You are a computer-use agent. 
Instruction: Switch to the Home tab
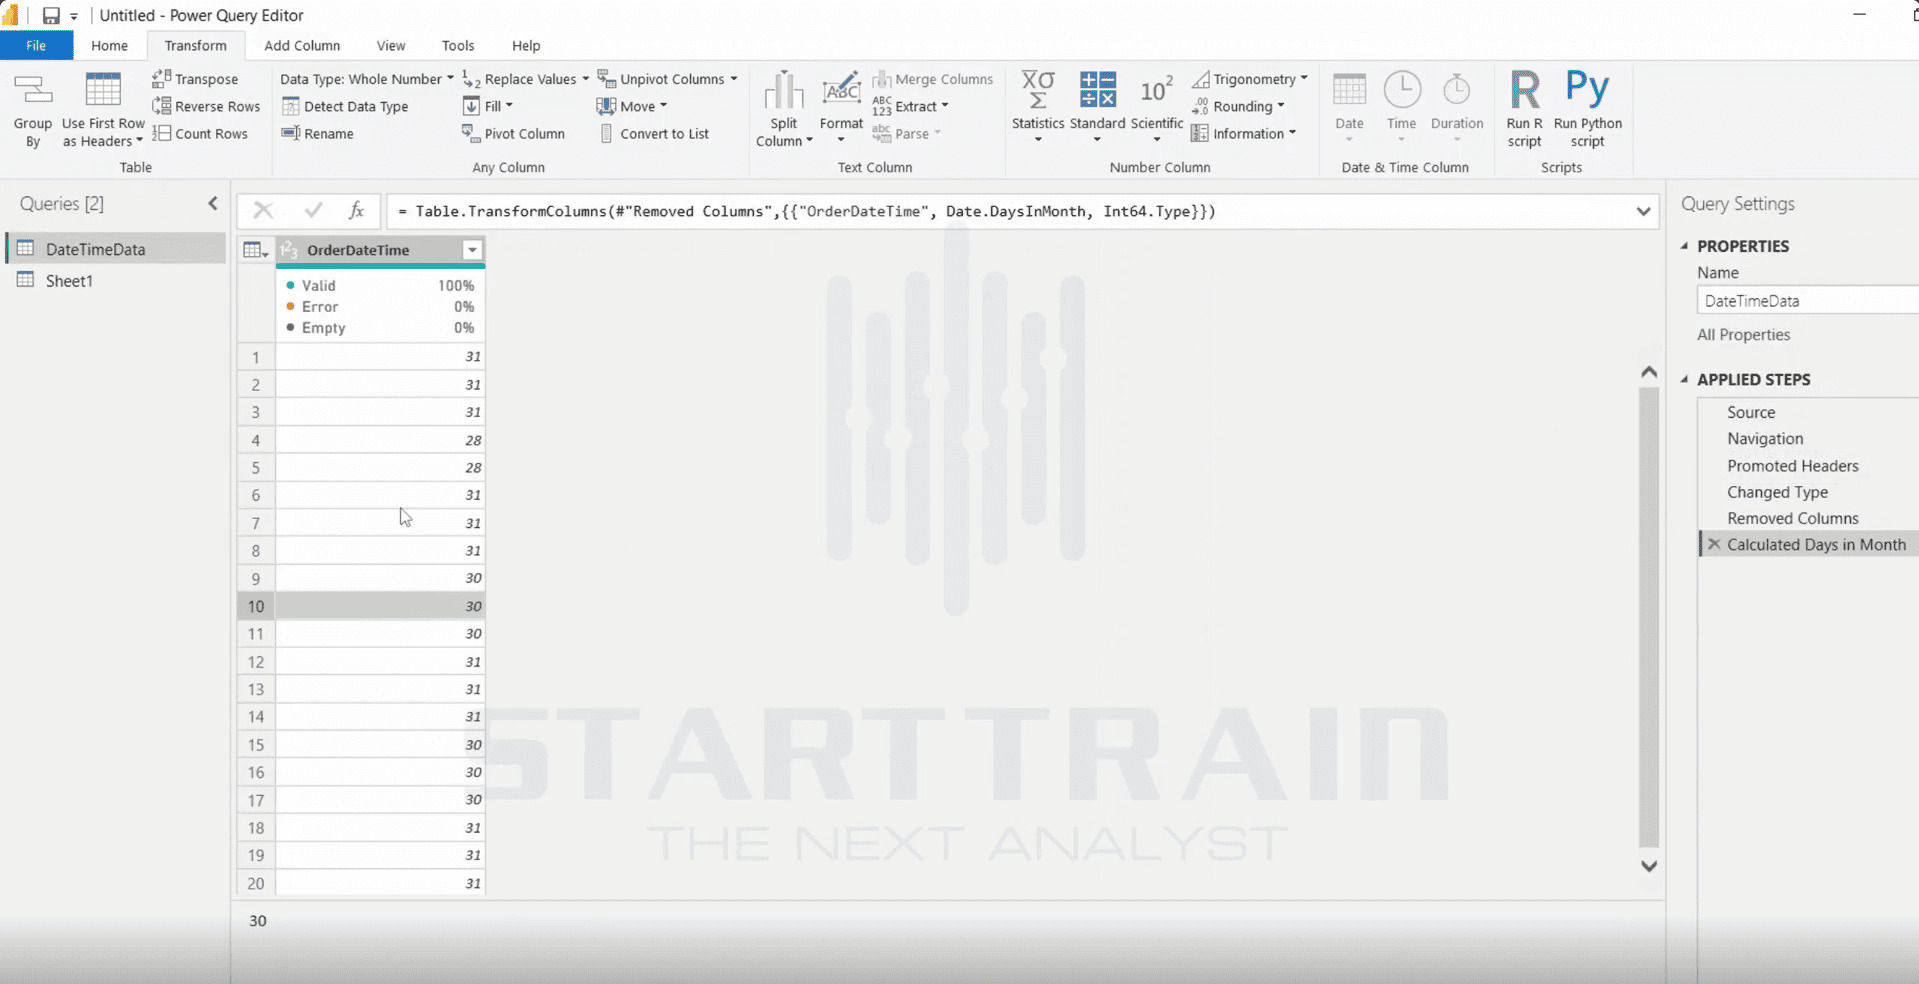tap(109, 45)
